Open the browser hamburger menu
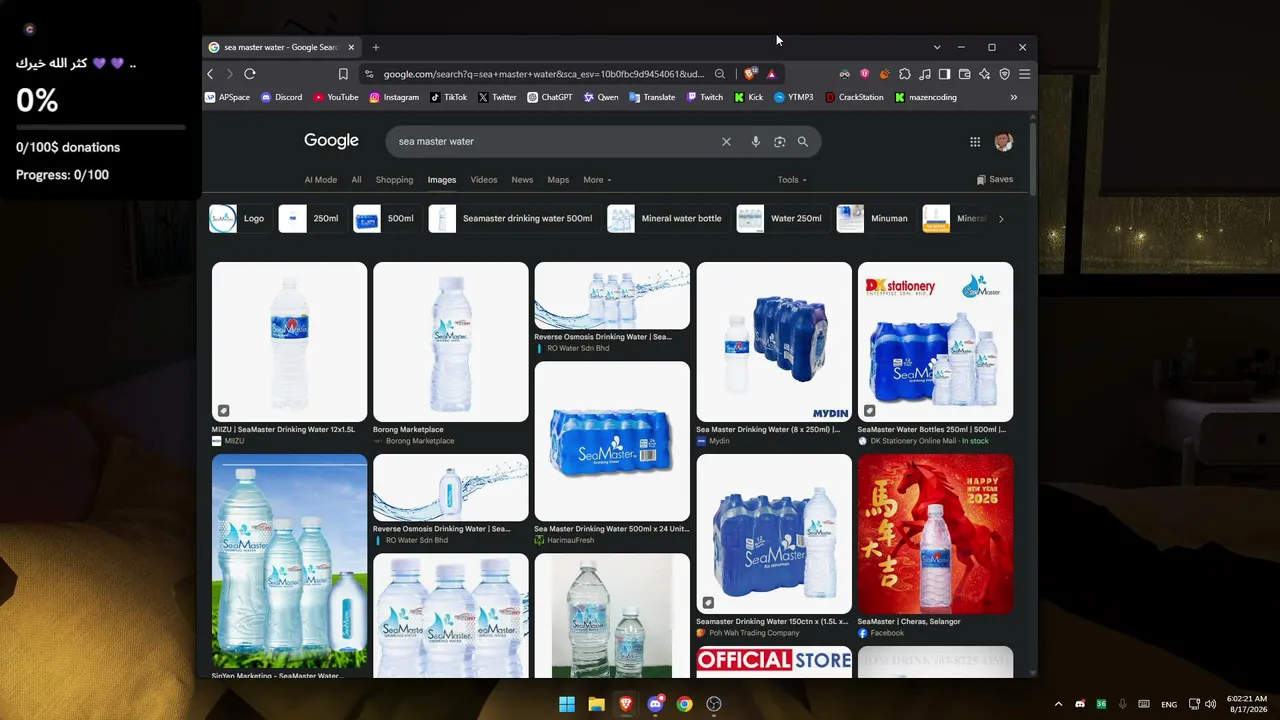 (x=1024, y=74)
